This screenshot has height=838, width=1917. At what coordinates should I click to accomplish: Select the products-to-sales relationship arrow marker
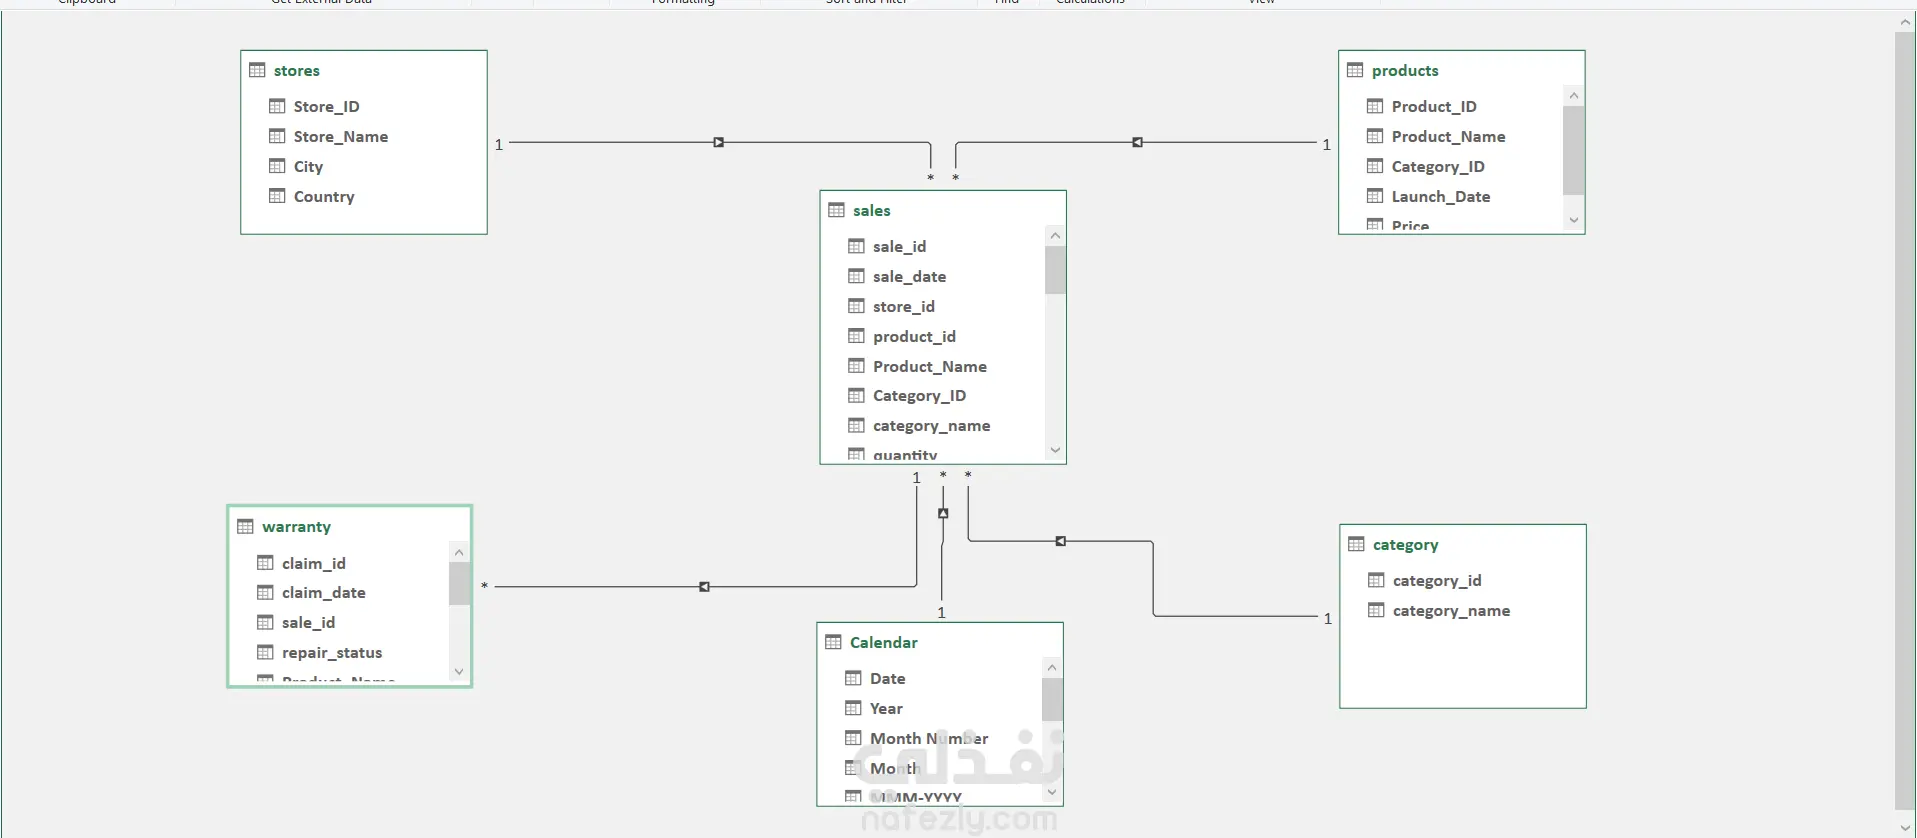pyautogui.click(x=1137, y=143)
